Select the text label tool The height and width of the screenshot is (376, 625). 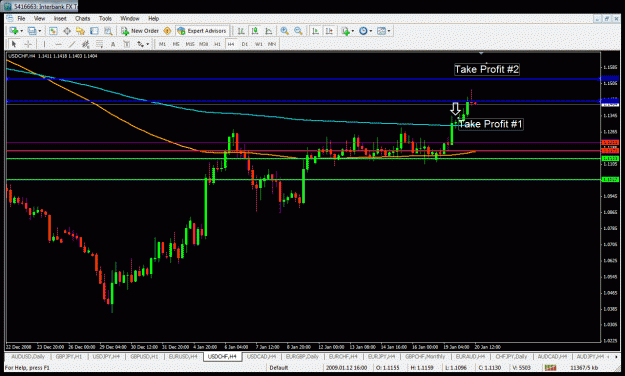point(126,44)
